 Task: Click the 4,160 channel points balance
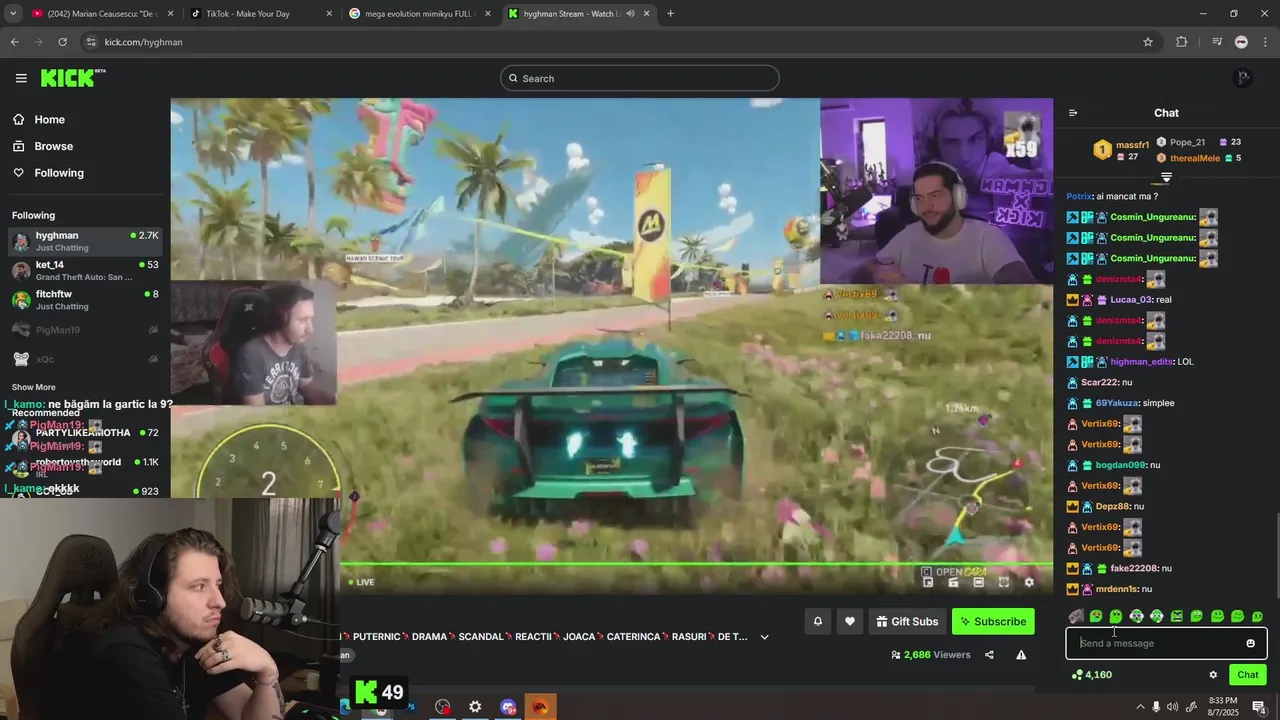coord(1092,675)
